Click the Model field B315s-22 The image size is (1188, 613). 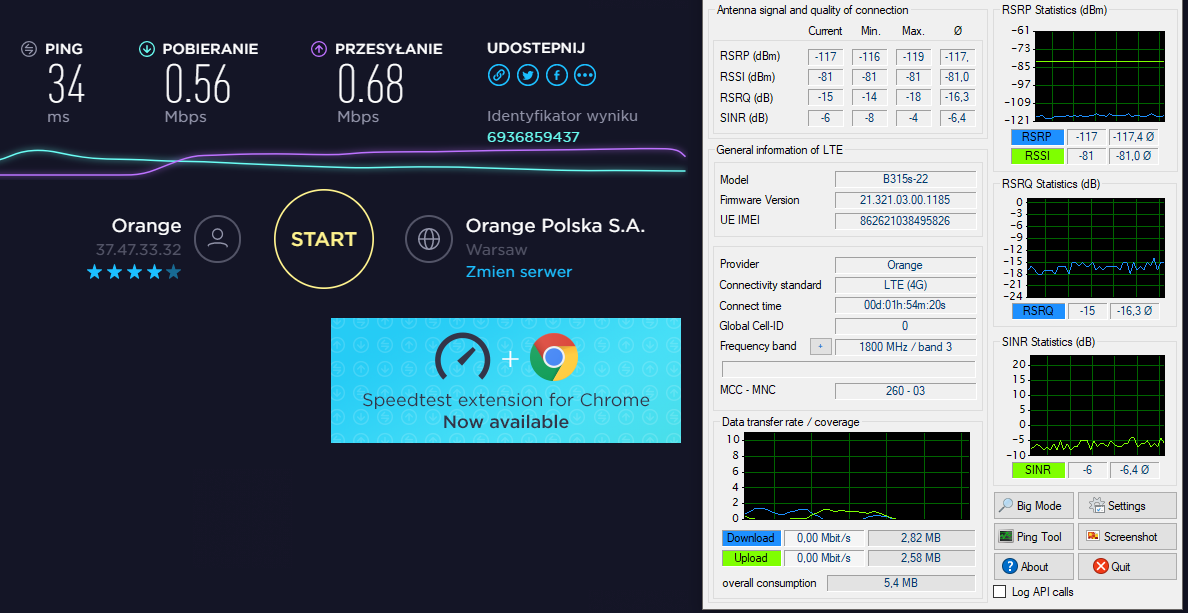tap(905, 180)
